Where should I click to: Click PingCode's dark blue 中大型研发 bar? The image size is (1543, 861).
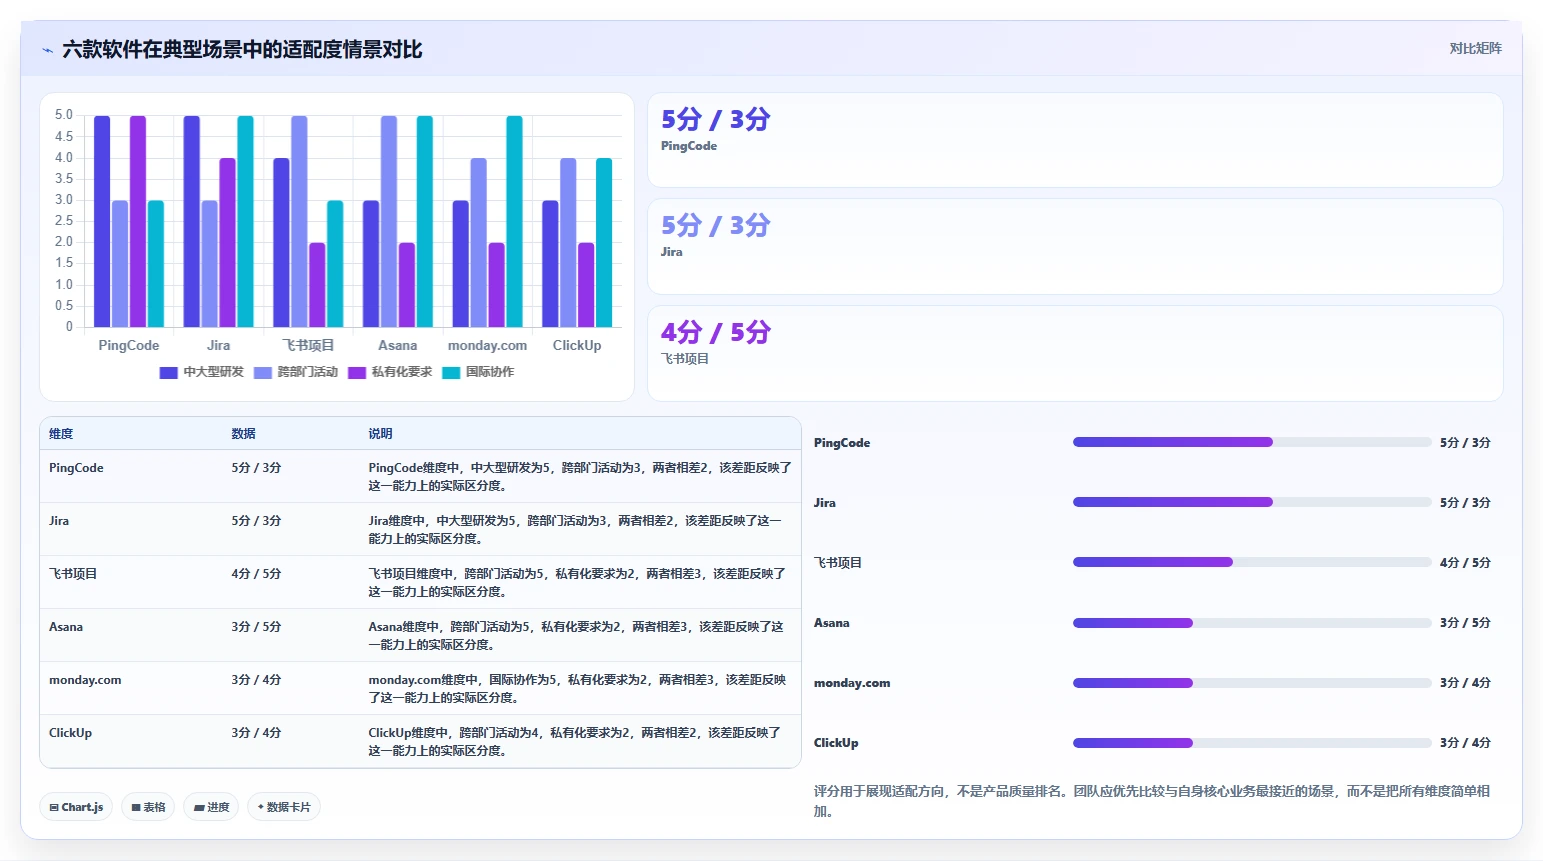(102, 221)
